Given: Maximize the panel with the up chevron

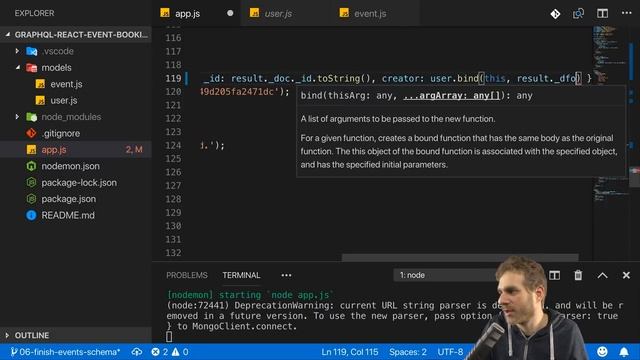Looking at the screenshot, I should tap(602, 276).
